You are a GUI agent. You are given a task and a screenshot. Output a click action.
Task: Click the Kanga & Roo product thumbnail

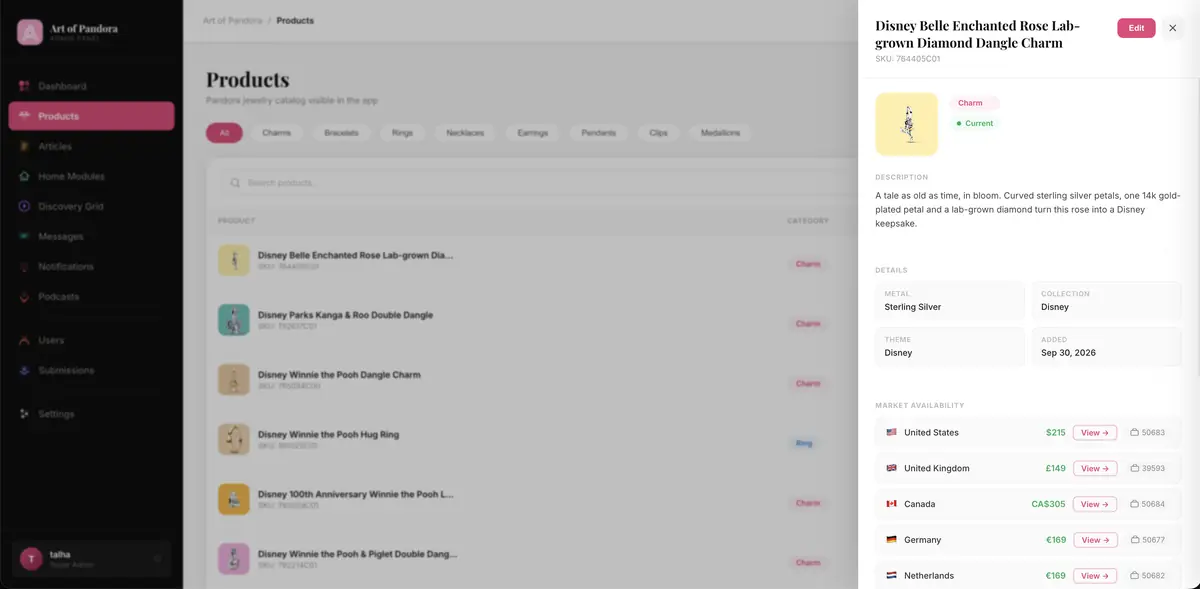pos(234,320)
